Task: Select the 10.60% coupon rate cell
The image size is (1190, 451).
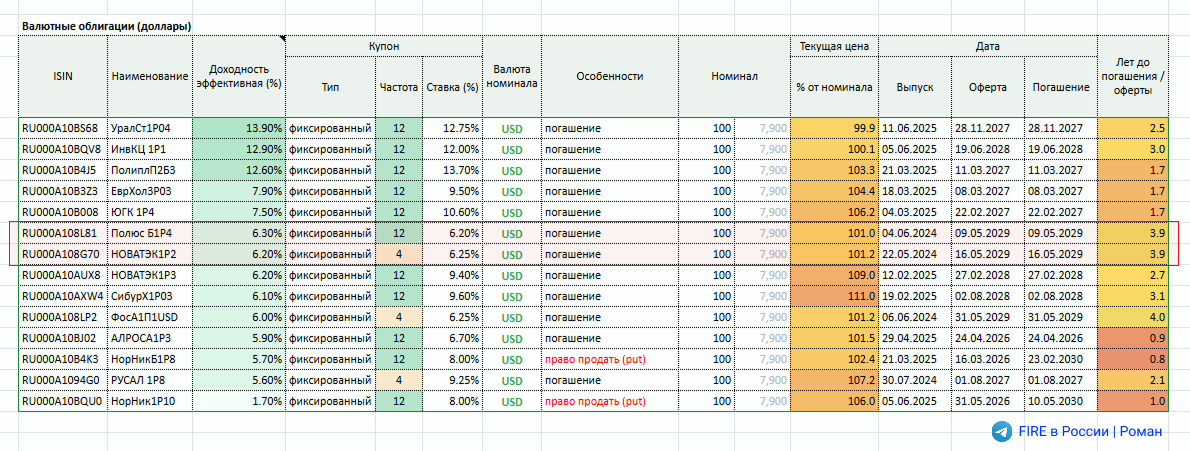Action: coord(452,212)
